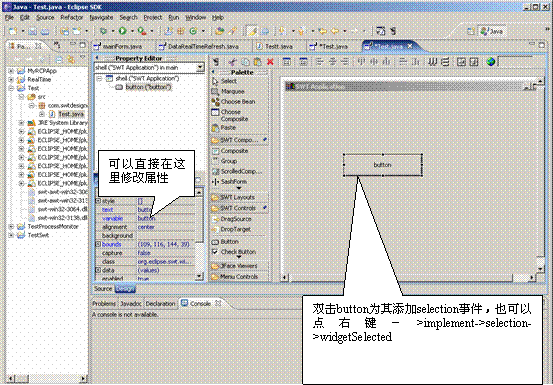This screenshot has width=553, height=385.
Task: Open the Declaration view tab
Action: coord(160,304)
